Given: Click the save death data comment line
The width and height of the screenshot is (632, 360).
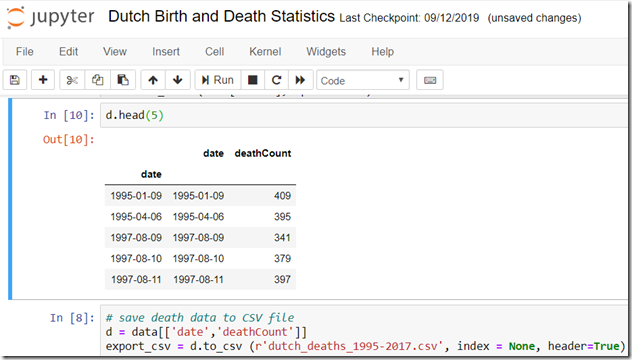Looking at the screenshot, I should coord(200,318).
